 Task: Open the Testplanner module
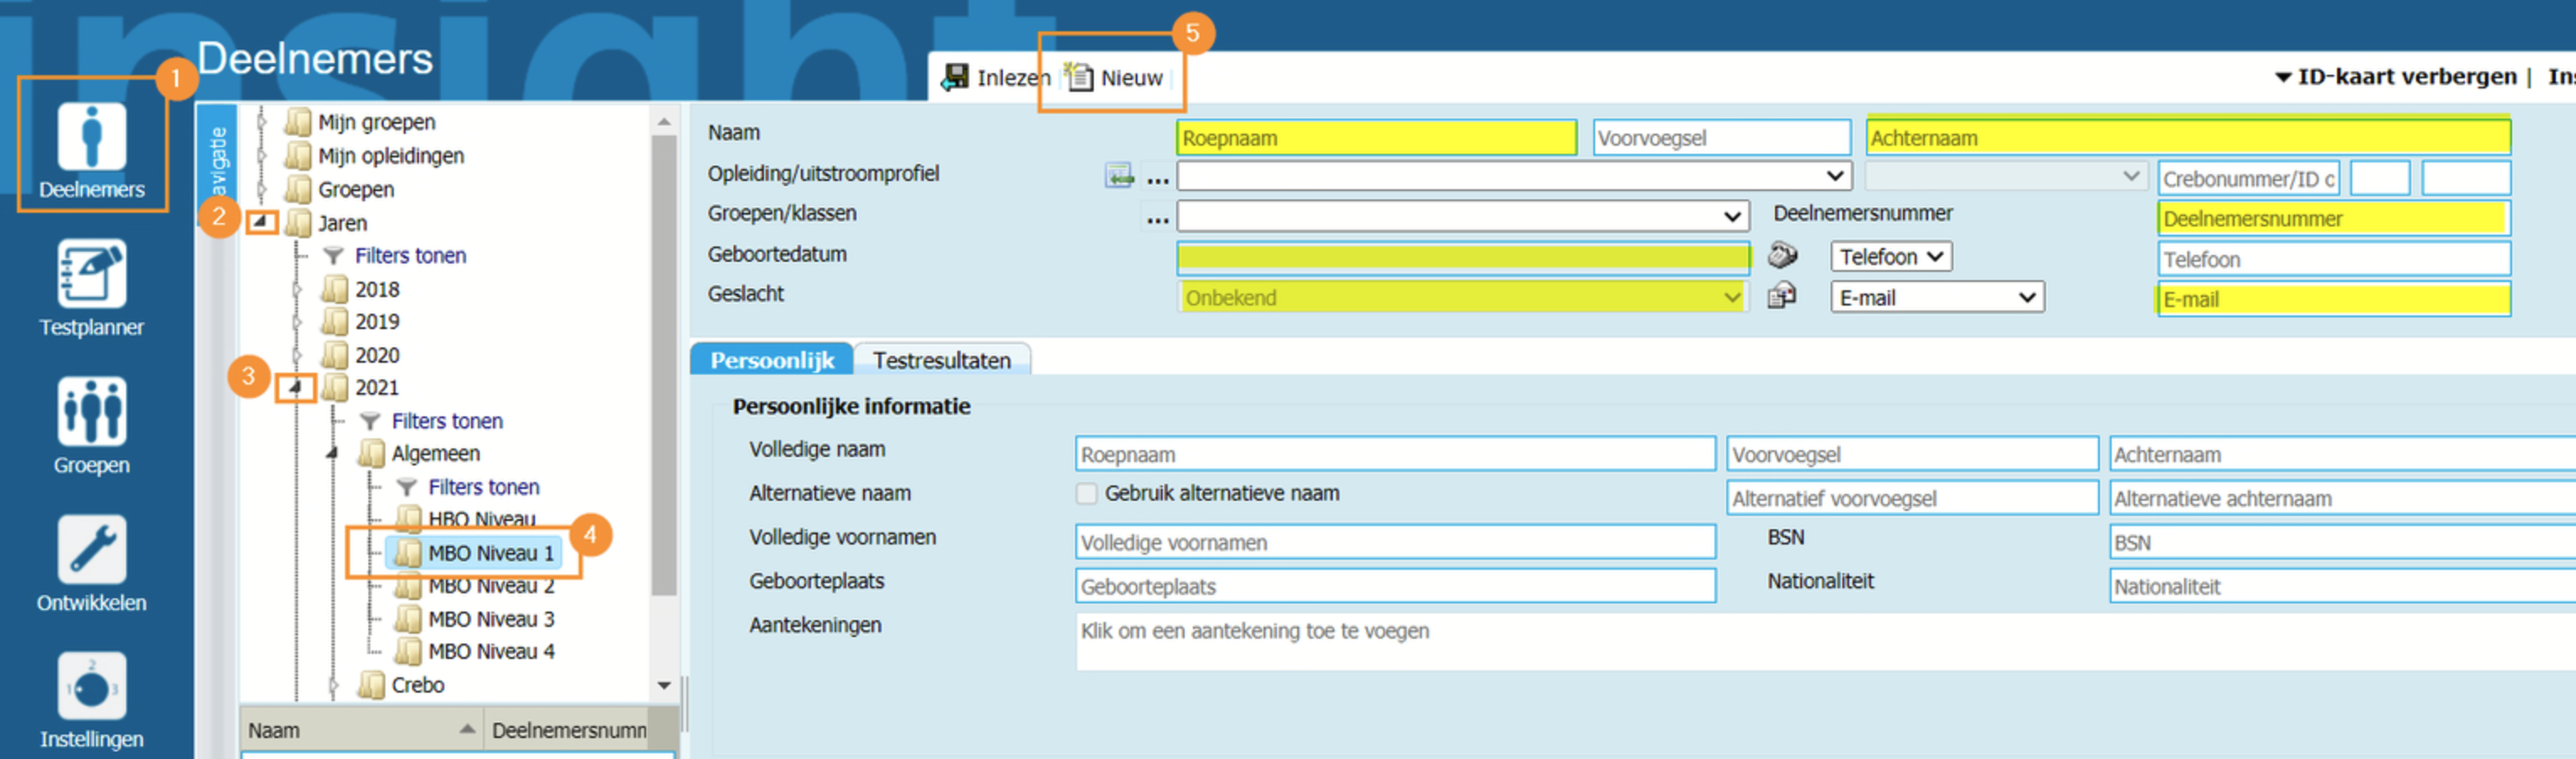pyautogui.click(x=91, y=285)
